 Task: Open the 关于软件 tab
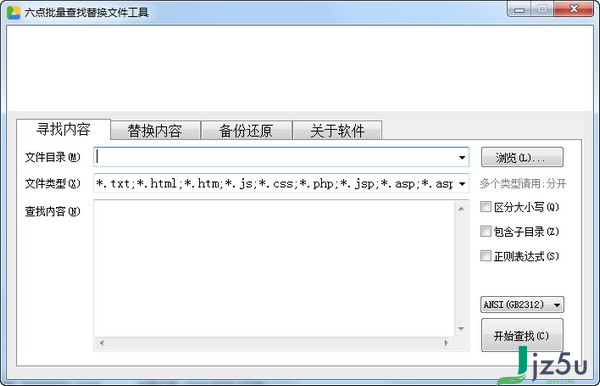tap(337, 131)
